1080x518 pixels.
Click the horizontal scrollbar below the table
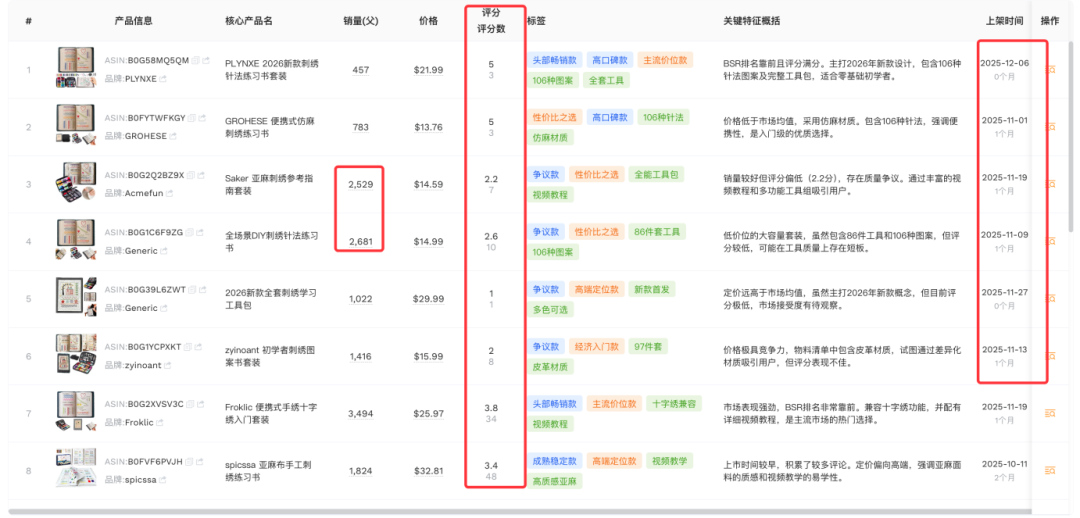tap(520, 511)
